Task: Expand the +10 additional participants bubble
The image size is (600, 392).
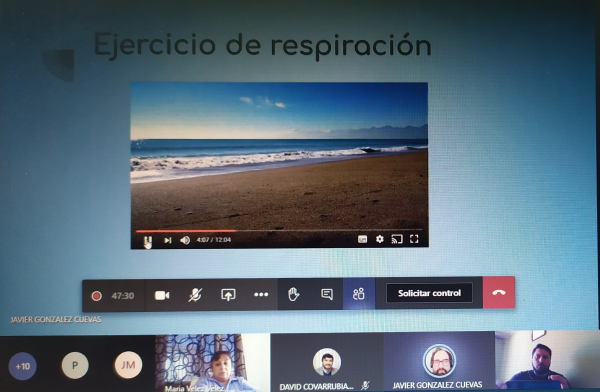Action: 23,366
